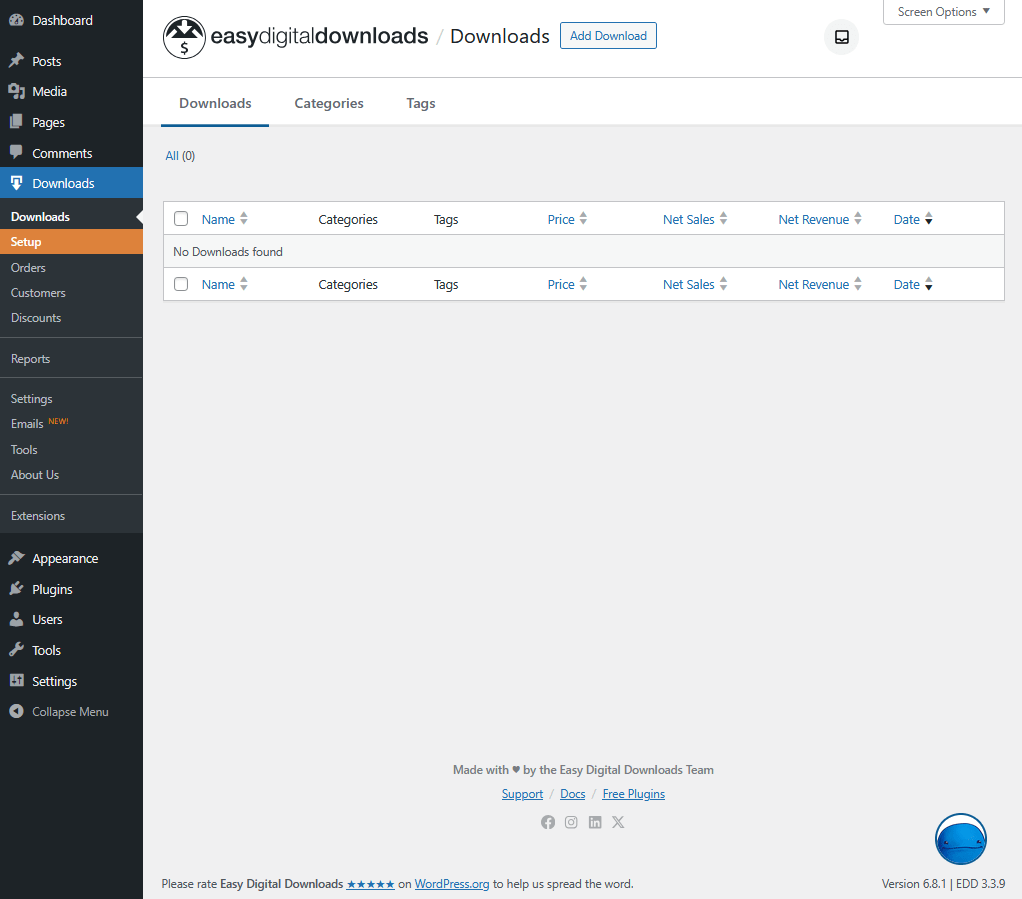The image size is (1022, 899).
Task: Open the Facebook social icon in footer
Action: (548, 822)
